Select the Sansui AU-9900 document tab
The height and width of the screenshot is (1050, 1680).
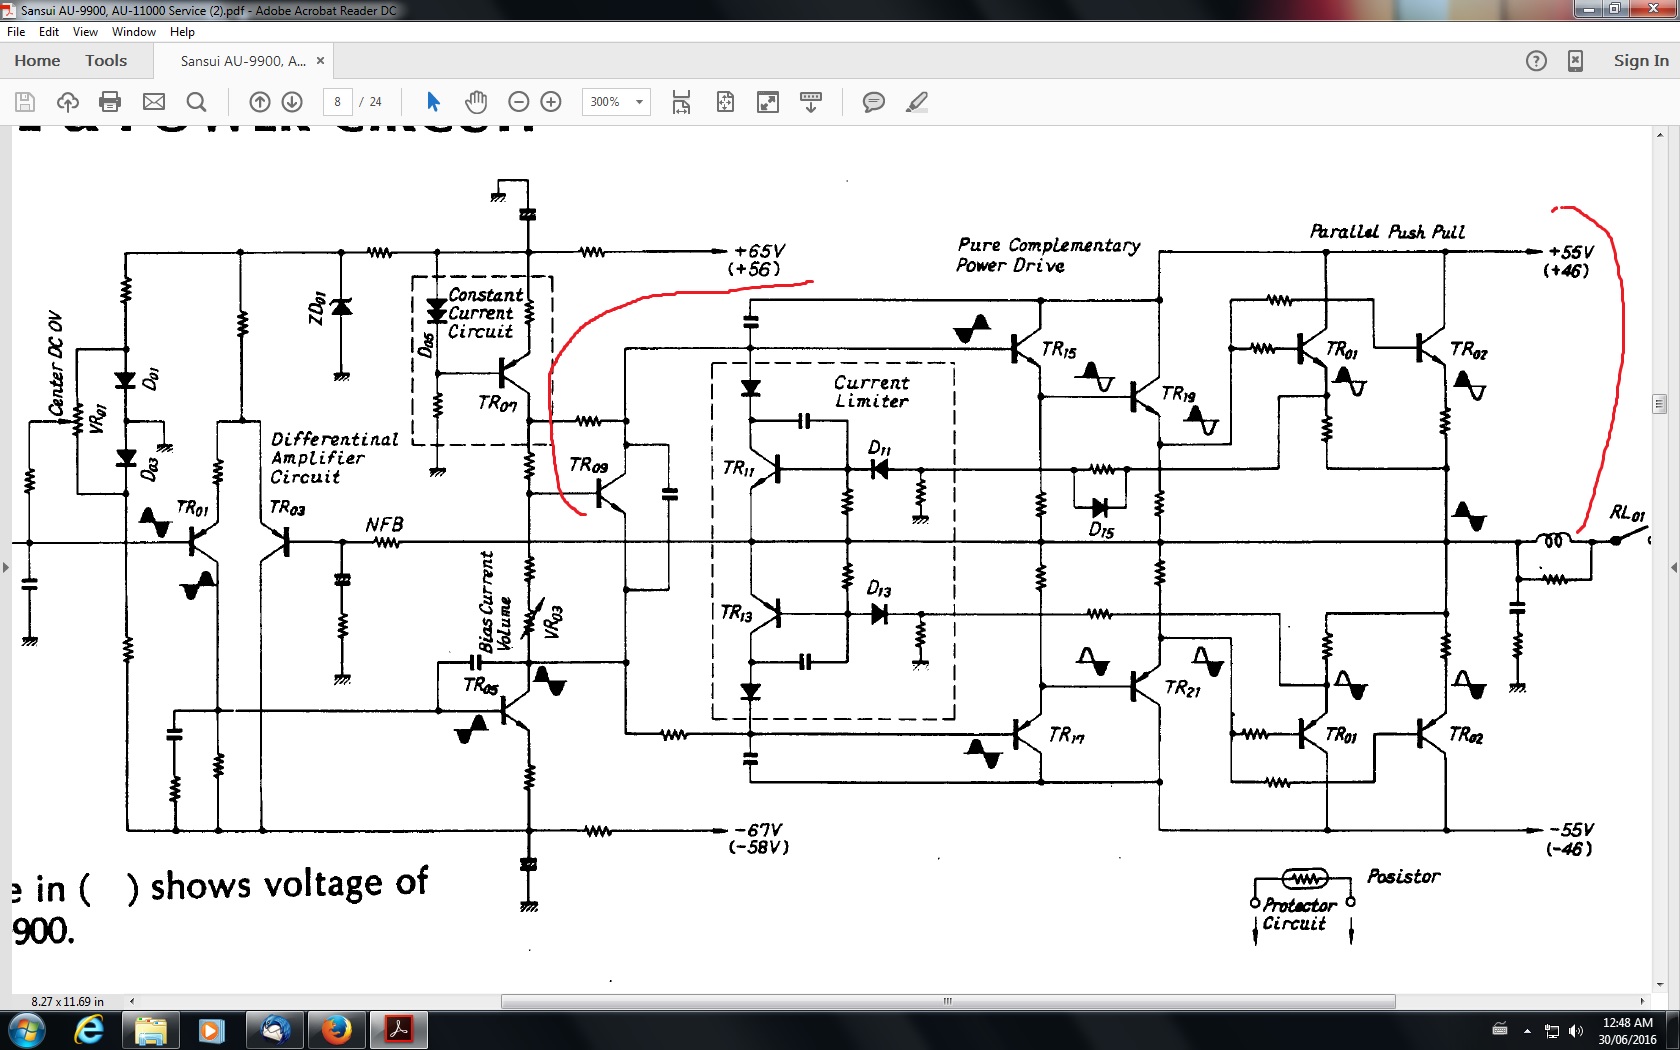click(x=243, y=61)
